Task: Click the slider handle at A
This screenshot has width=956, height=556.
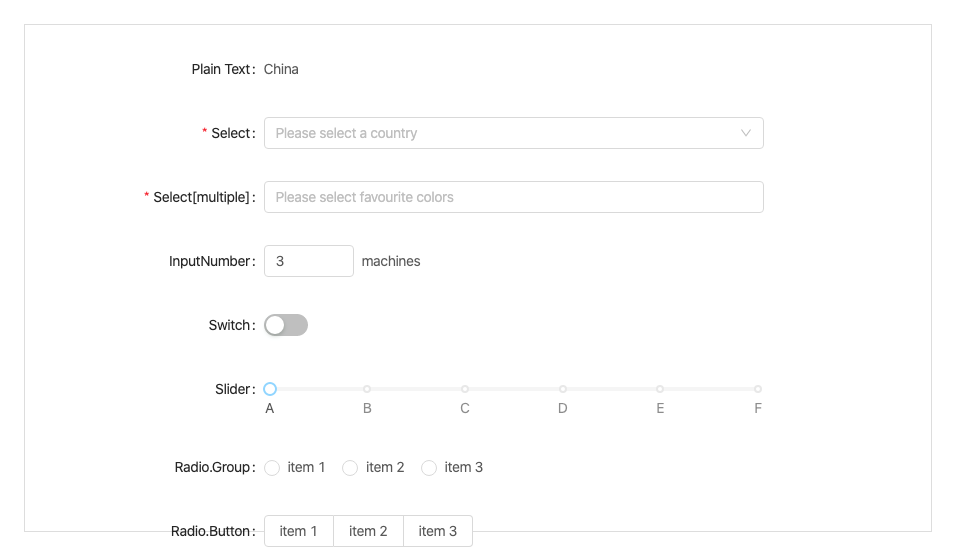Action: point(270,389)
